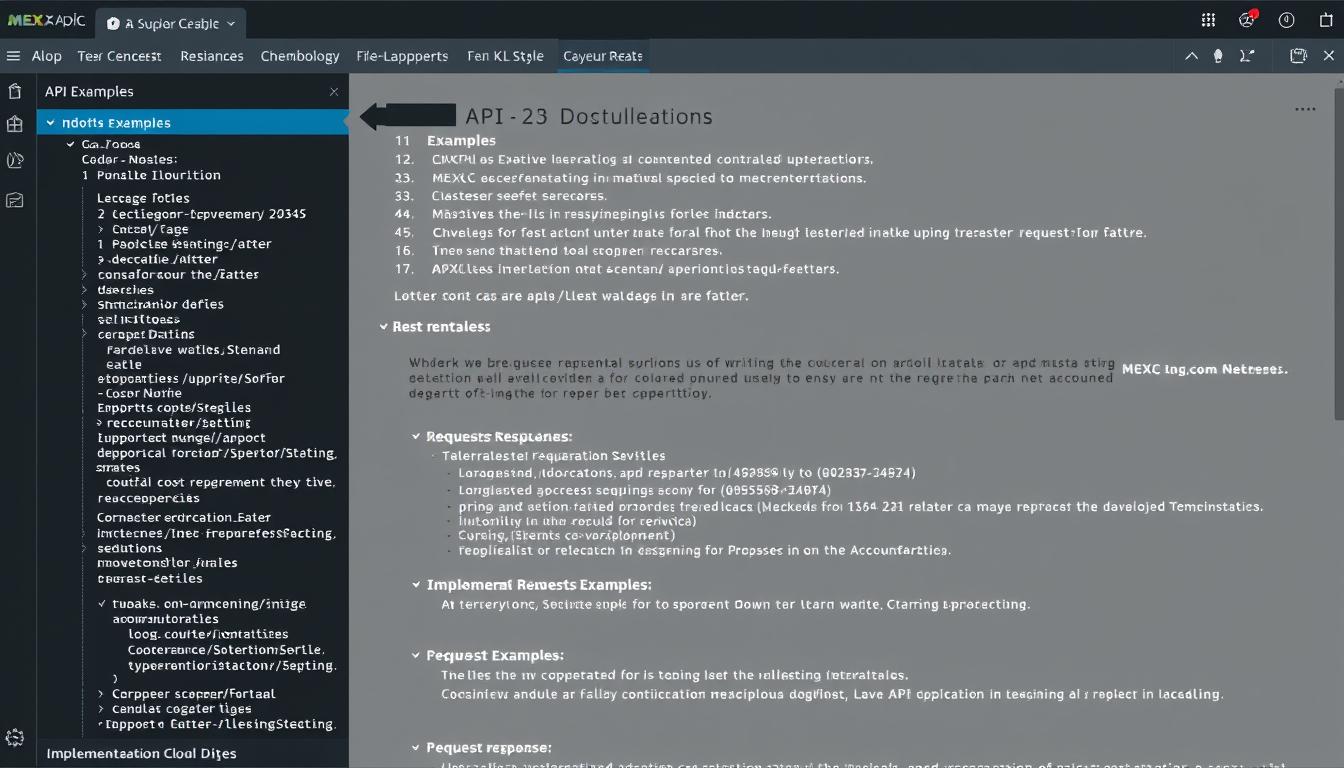Viewport: 1344px width, 768px height.
Task: Click the lightbulb icon in toolbar
Action: click(1218, 56)
